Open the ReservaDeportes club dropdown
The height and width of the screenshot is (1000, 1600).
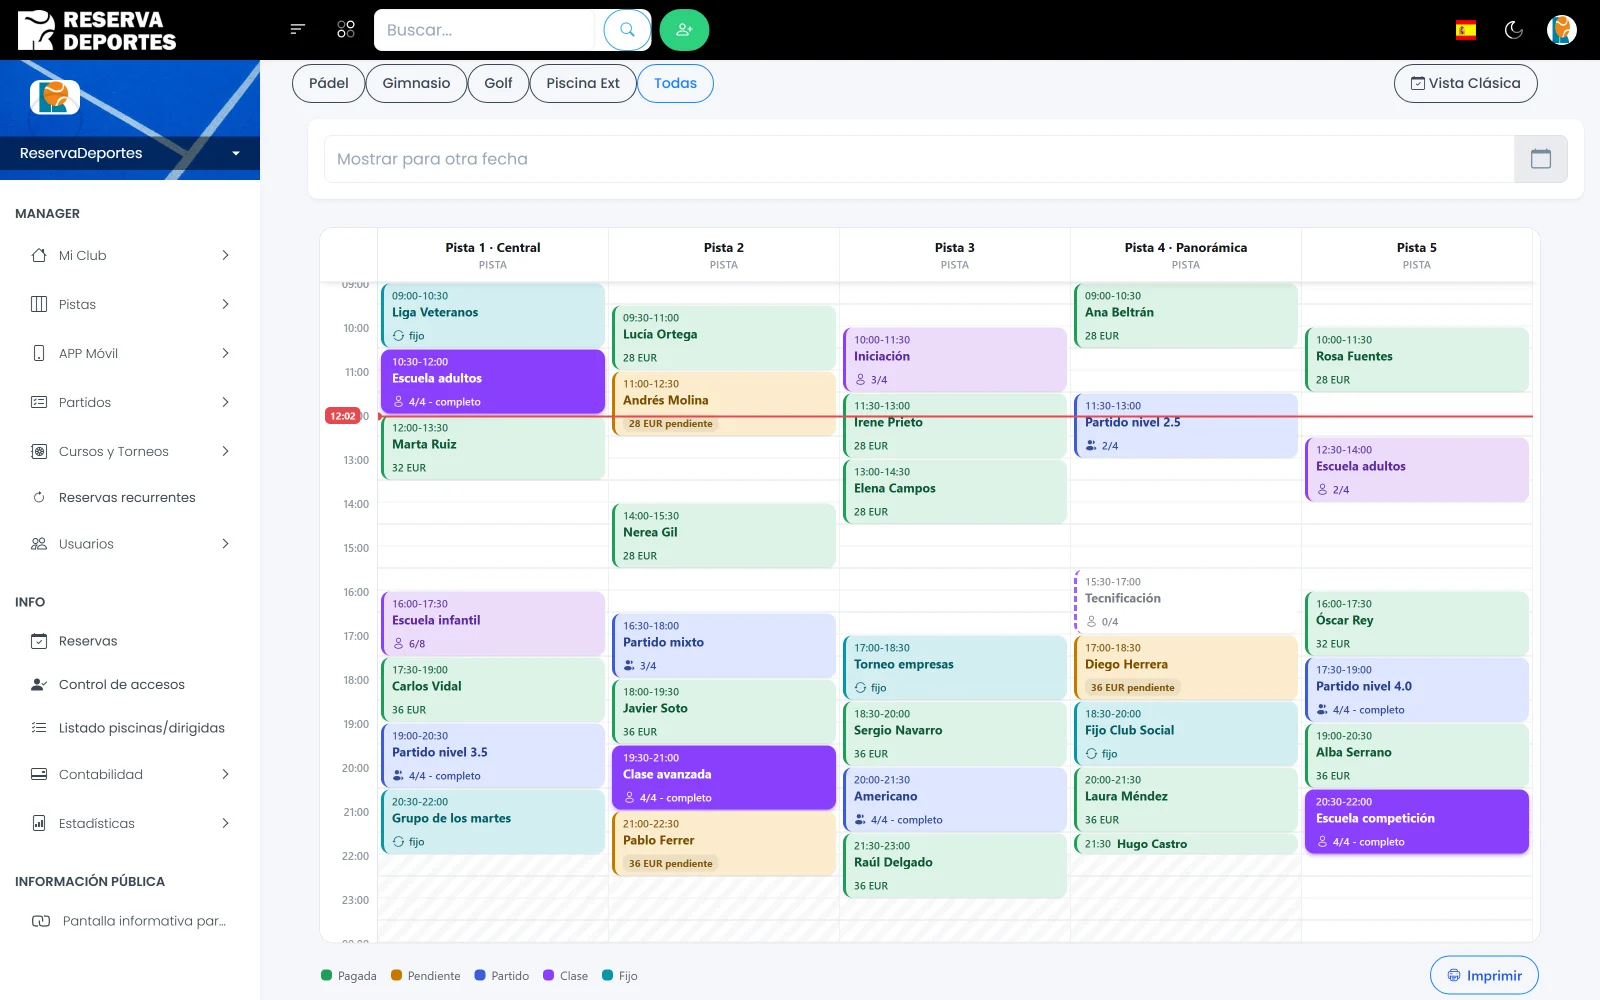tap(130, 153)
